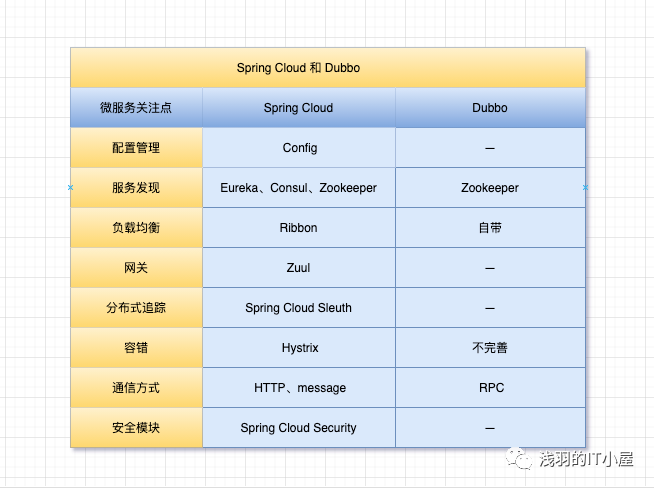Select the 'Spring Cloud Sleuth' cell
Viewport: 654px width, 488px height.
pos(299,308)
